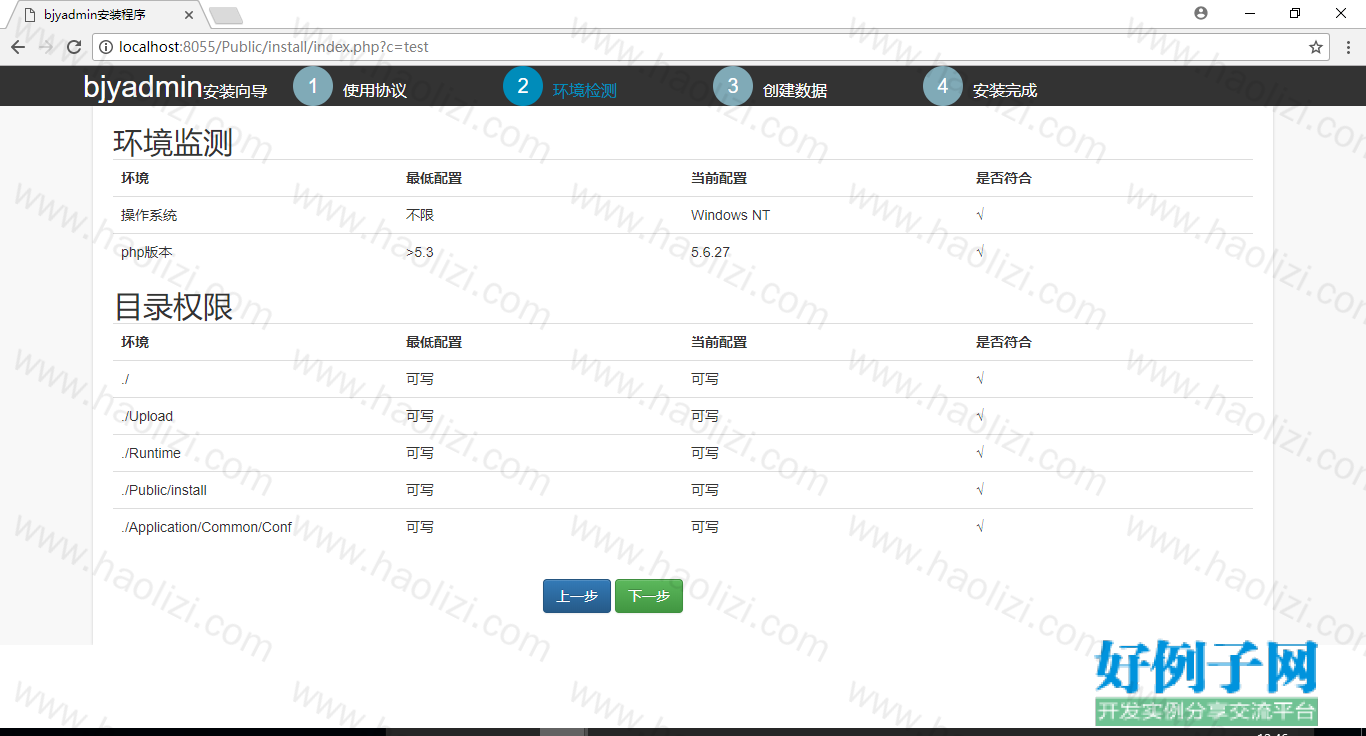Image resolution: width=1366 pixels, height=736 pixels.
Task: Click the check mark in the ./Upload row
Action: [980, 416]
